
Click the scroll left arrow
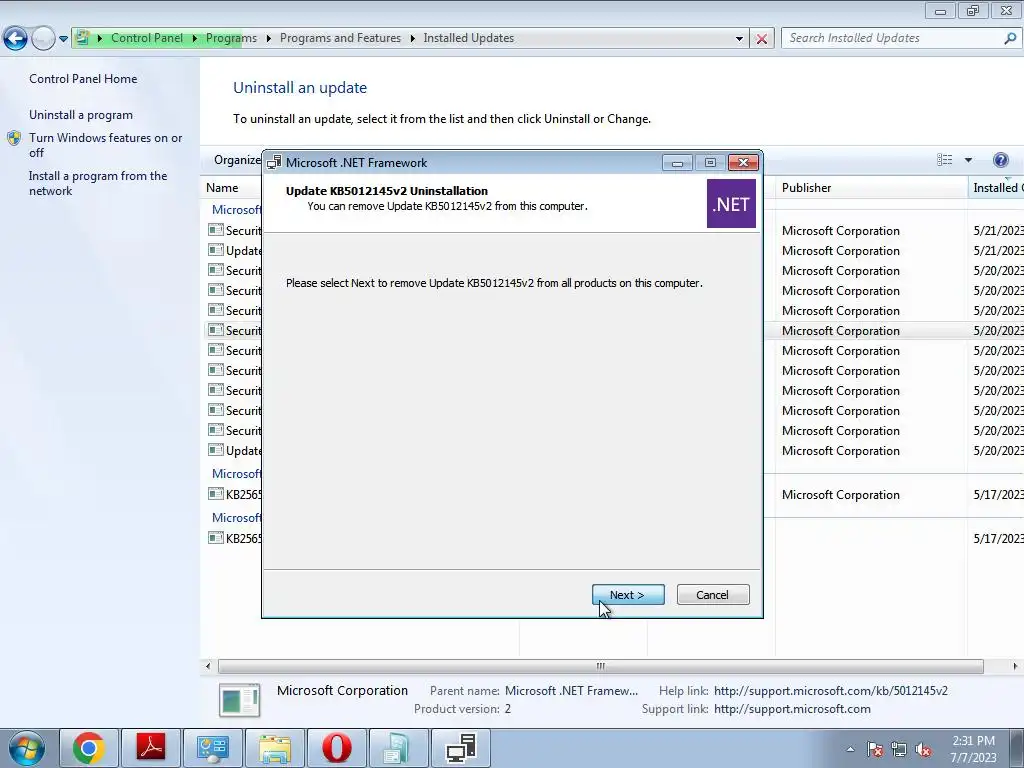click(x=208, y=666)
